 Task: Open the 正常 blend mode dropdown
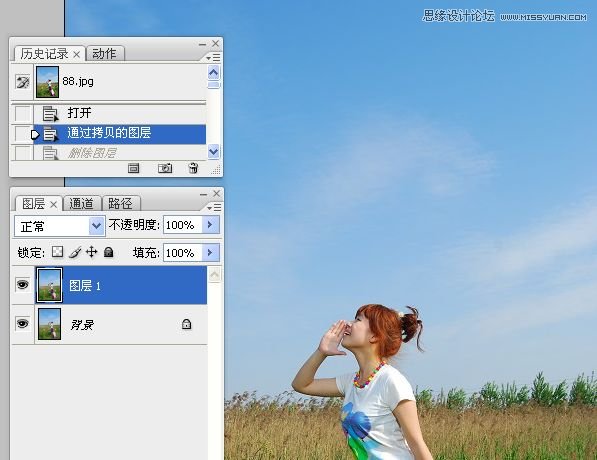tap(97, 226)
